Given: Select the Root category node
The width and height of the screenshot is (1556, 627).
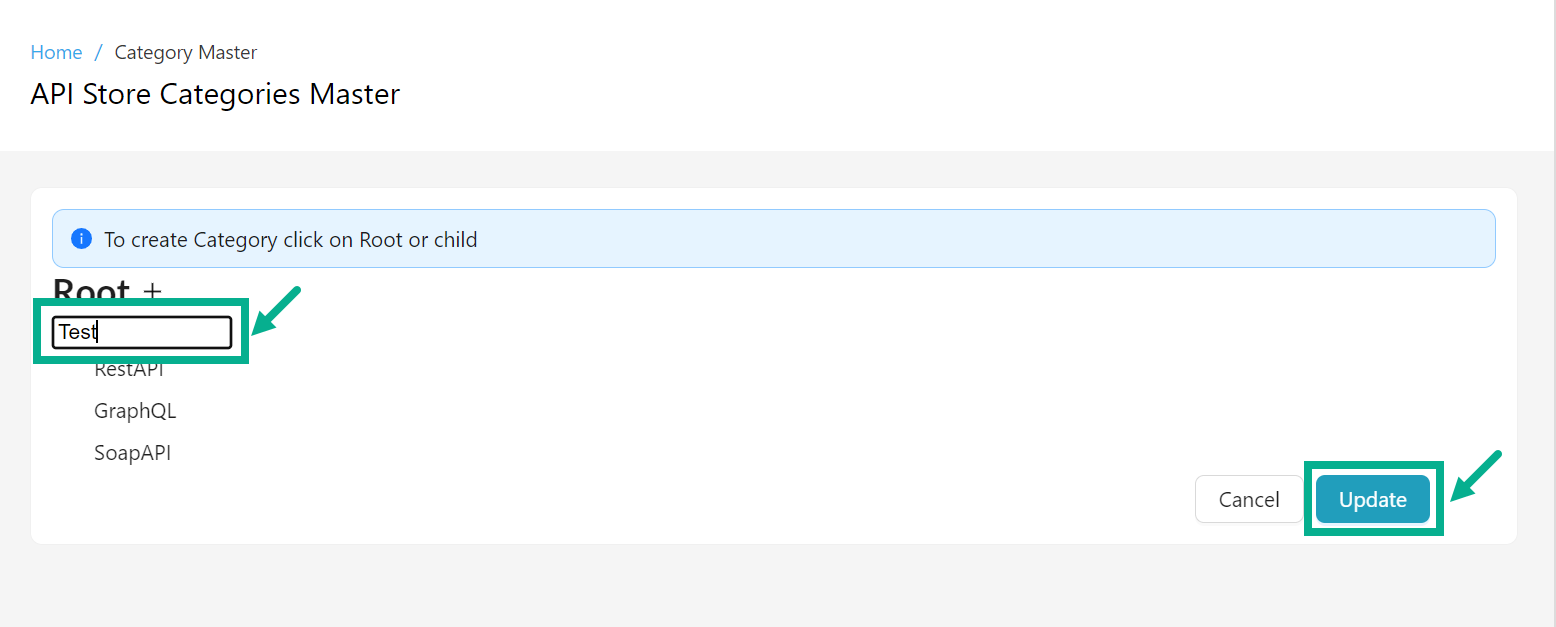Looking at the screenshot, I should (x=91, y=290).
